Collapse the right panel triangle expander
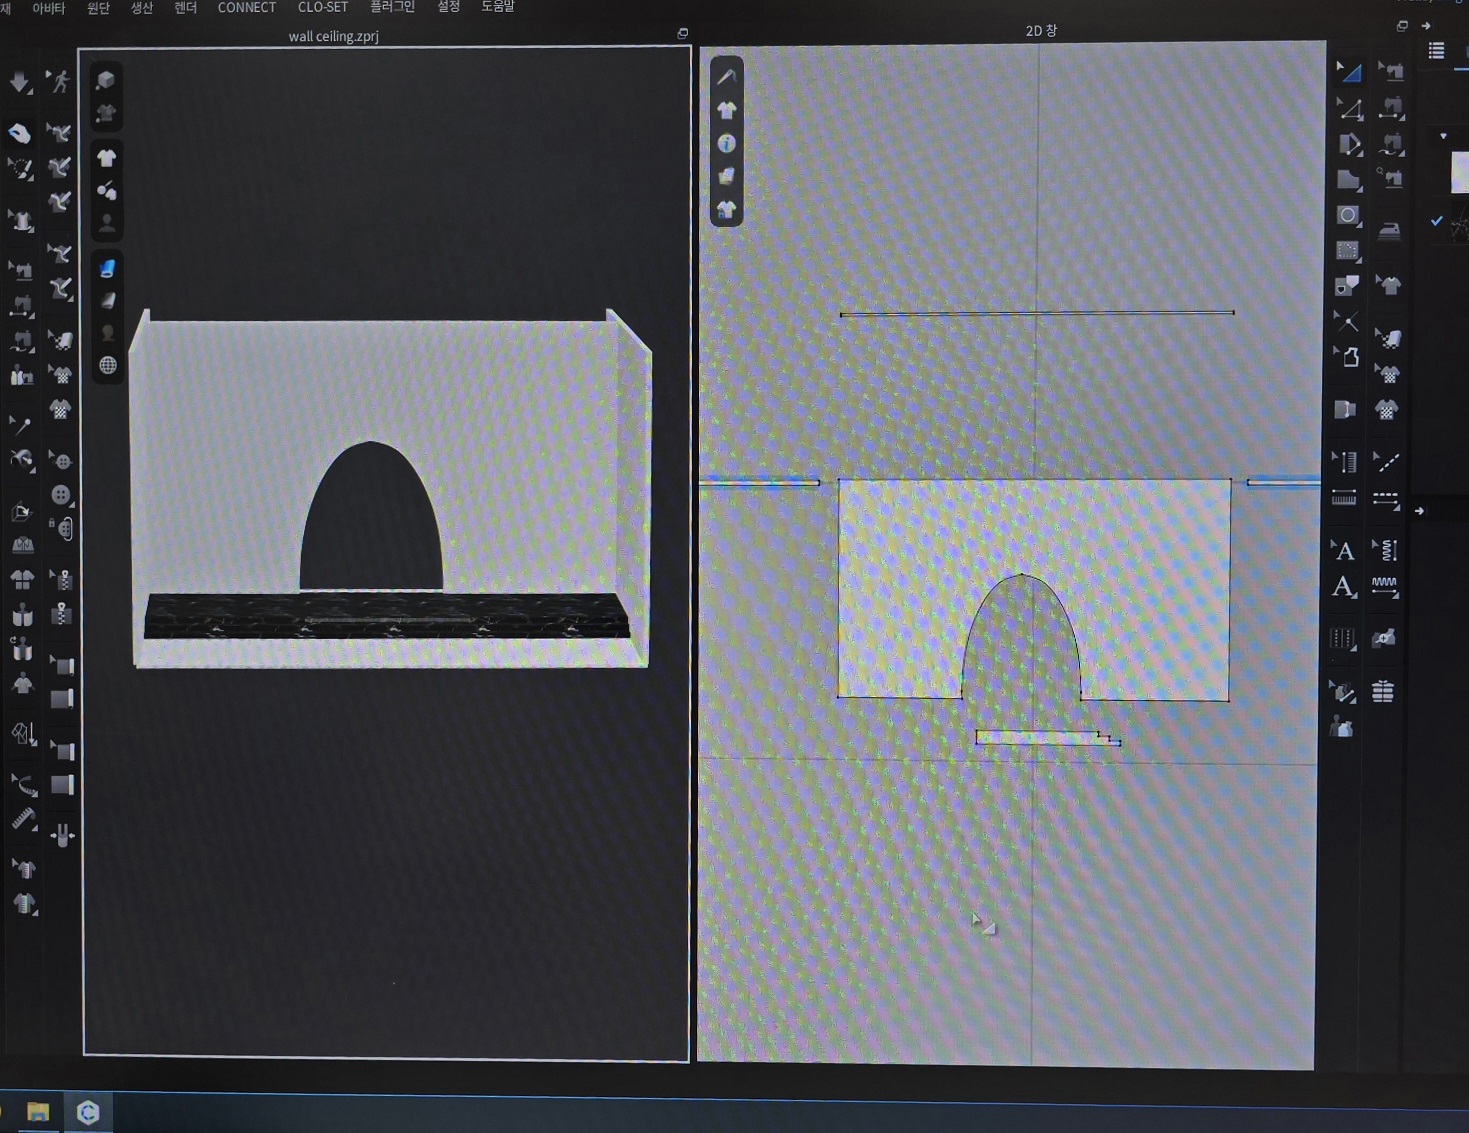 (x=1443, y=136)
